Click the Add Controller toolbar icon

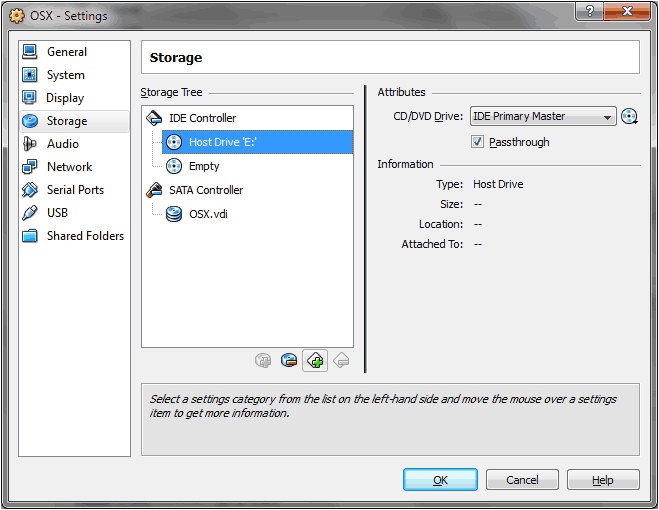pos(315,361)
